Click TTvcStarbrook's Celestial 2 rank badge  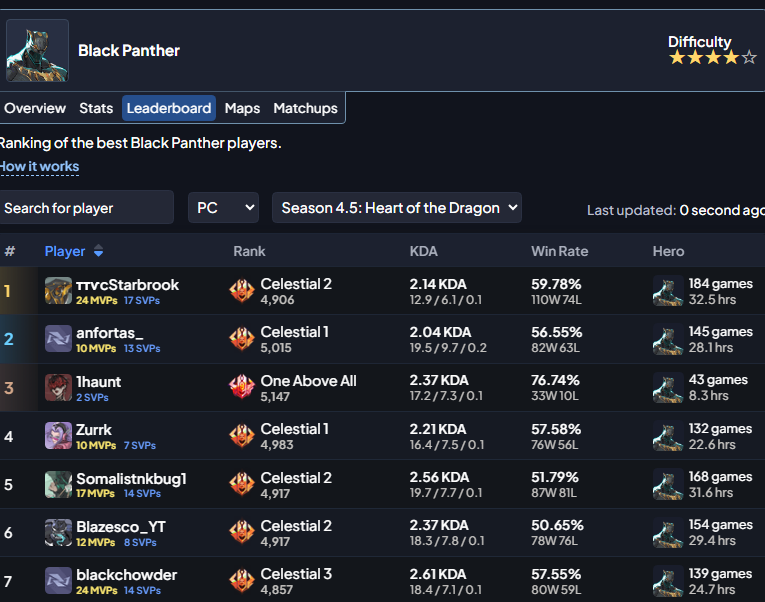pos(242,291)
